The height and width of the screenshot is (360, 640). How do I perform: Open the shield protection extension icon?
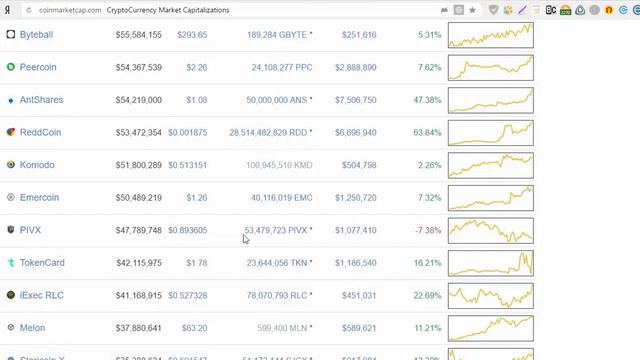click(x=493, y=10)
